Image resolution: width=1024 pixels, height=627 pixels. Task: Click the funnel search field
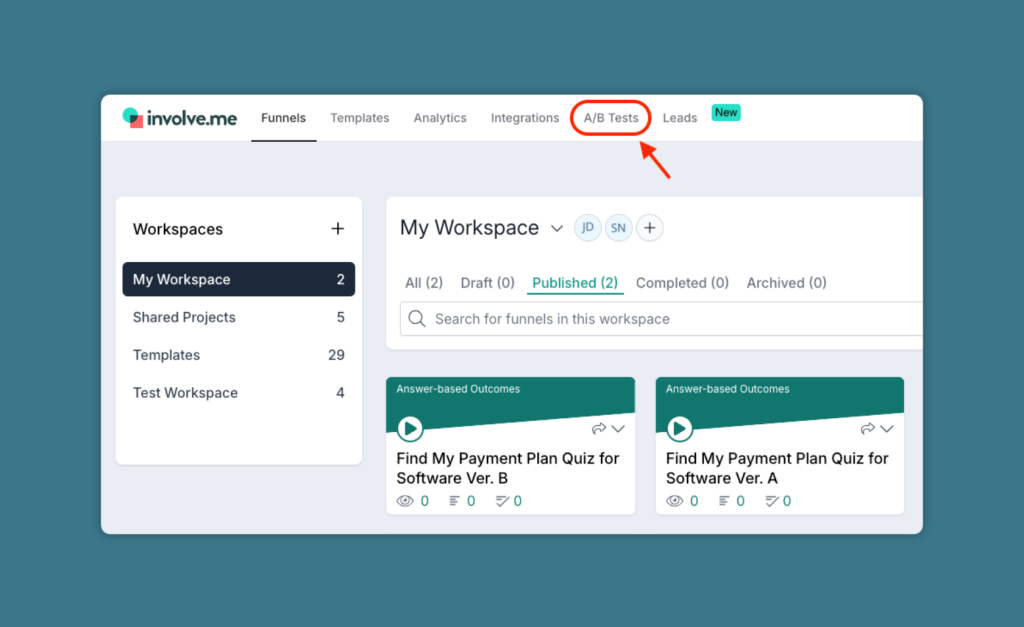point(660,319)
